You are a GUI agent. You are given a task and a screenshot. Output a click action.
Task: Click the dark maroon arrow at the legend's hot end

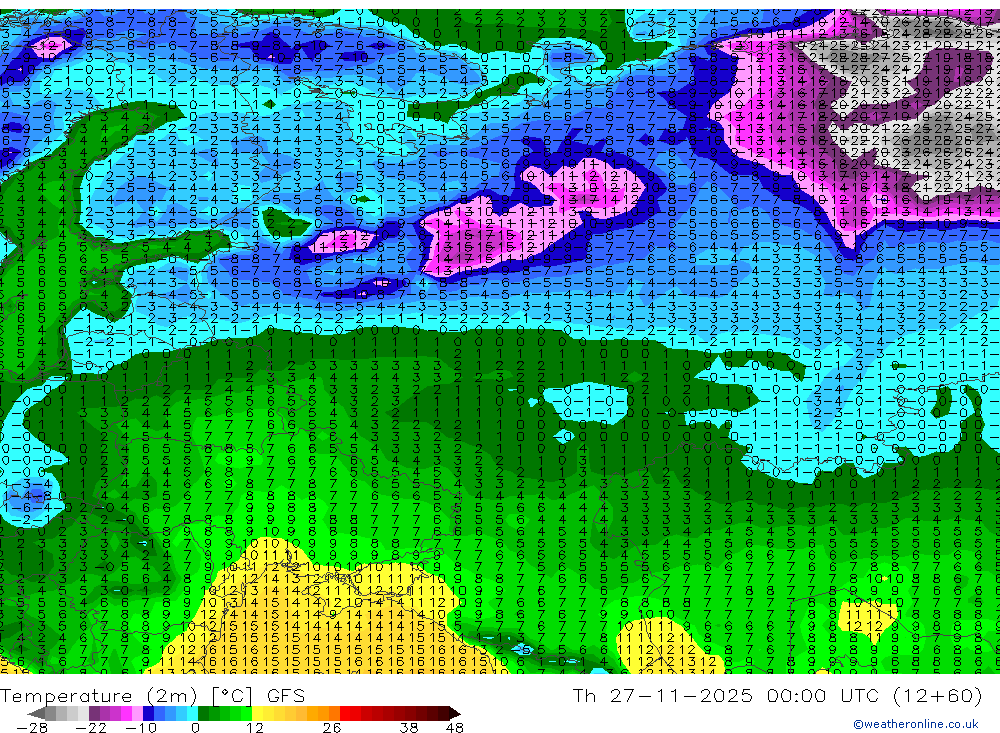tap(454, 713)
